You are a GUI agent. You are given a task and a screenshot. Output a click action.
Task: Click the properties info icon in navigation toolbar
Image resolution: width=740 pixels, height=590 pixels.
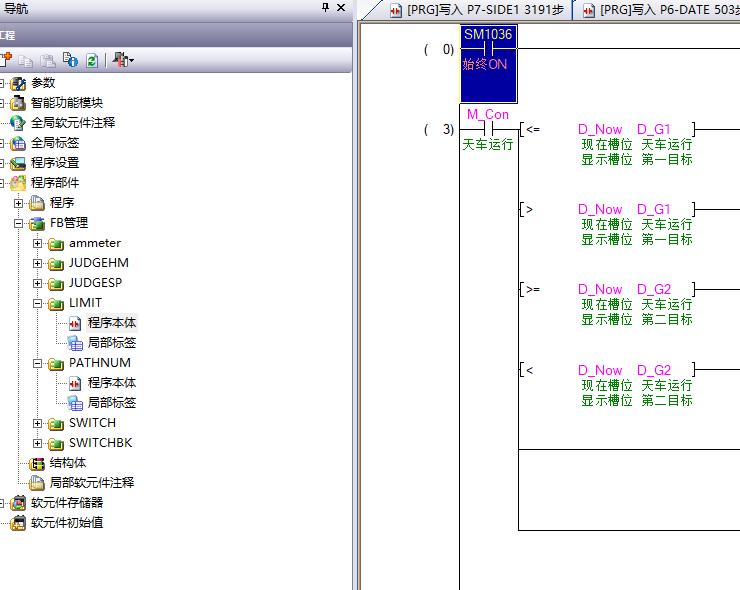click(69, 60)
